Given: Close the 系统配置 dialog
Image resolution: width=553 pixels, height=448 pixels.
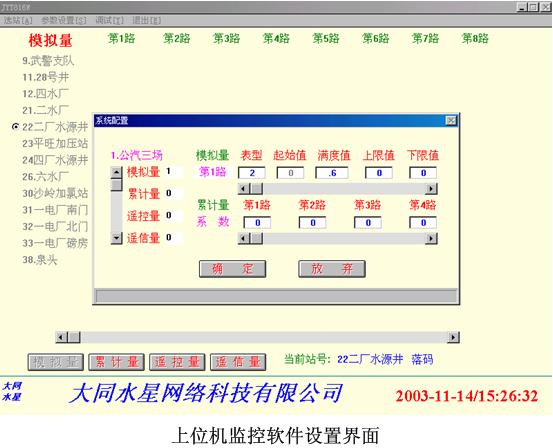Looking at the screenshot, I should [x=451, y=121].
